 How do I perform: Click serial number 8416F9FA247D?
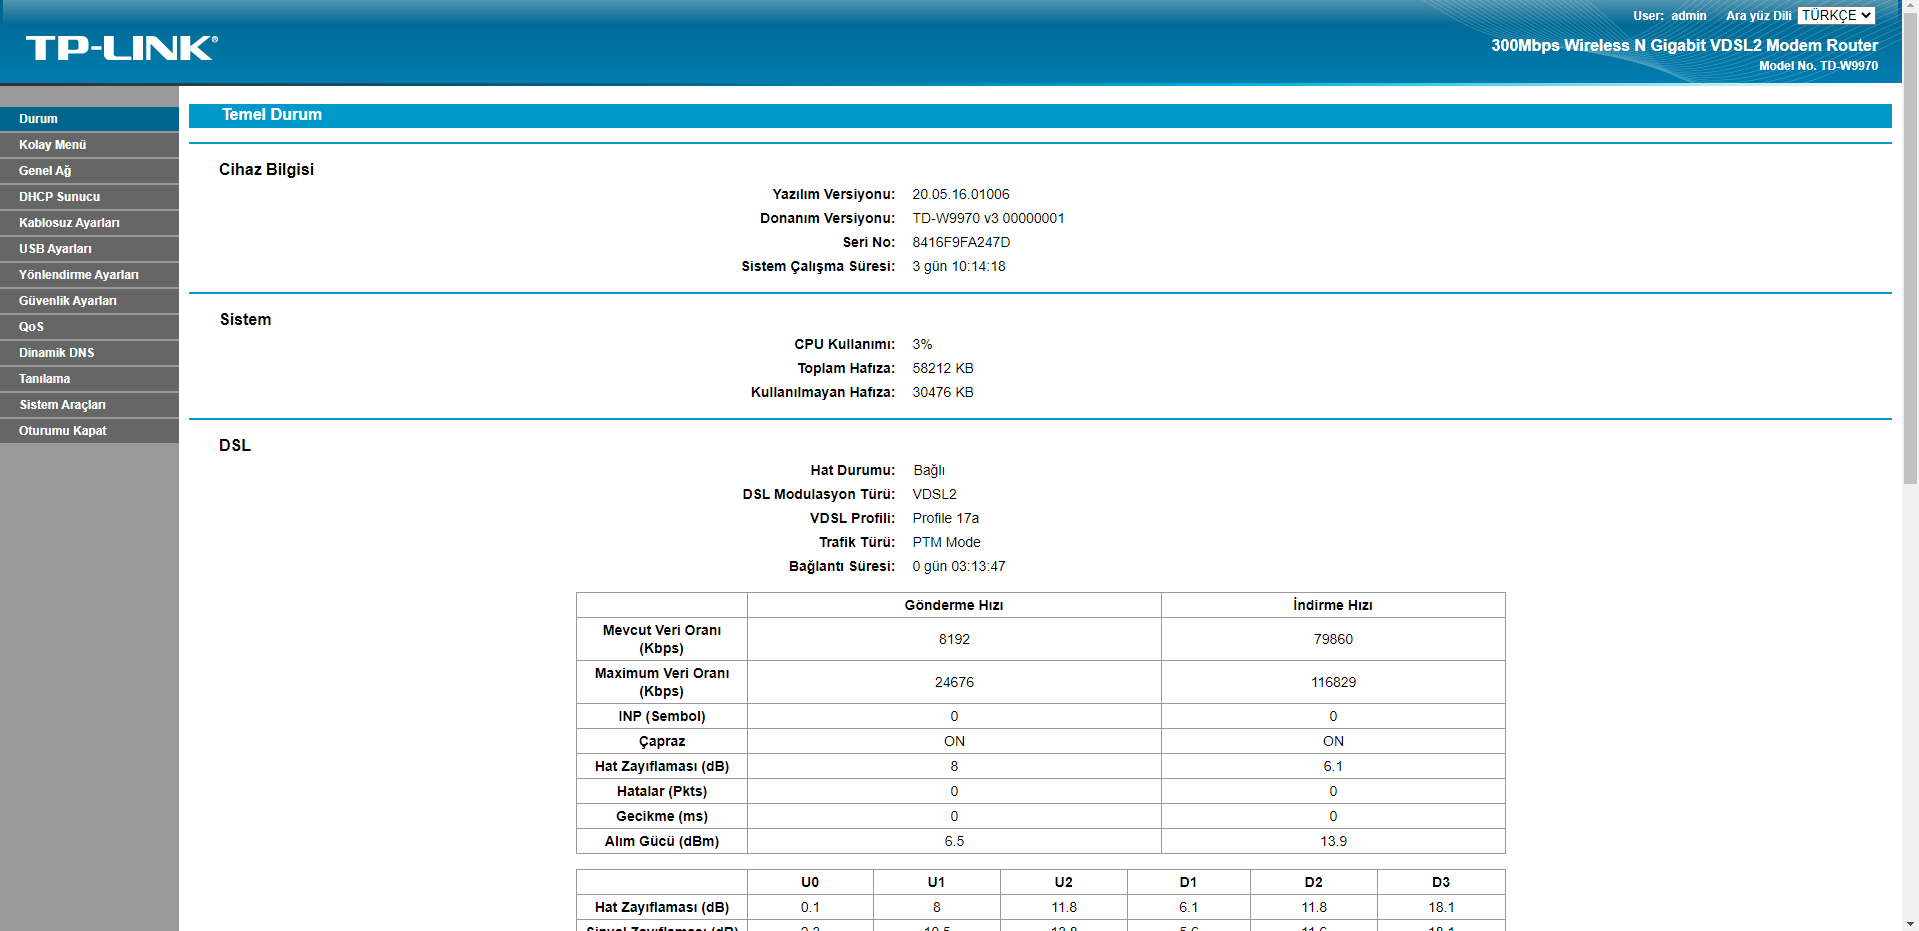coord(961,242)
